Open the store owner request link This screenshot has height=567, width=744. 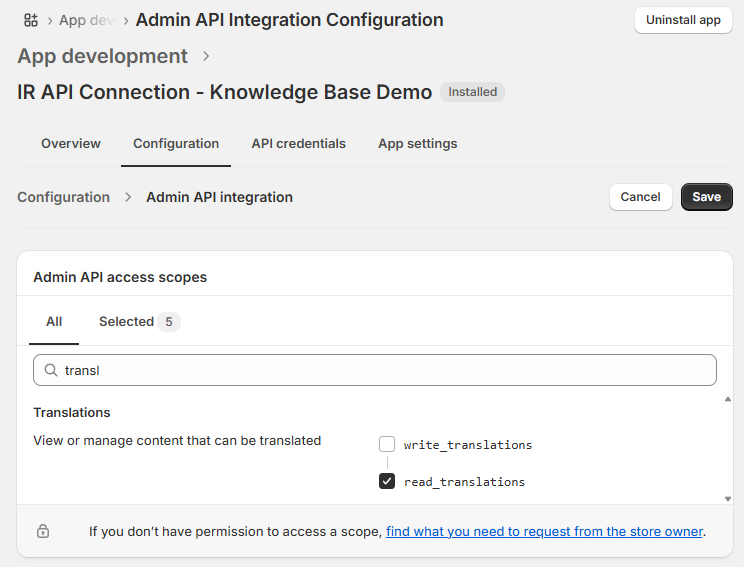[544, 532]
